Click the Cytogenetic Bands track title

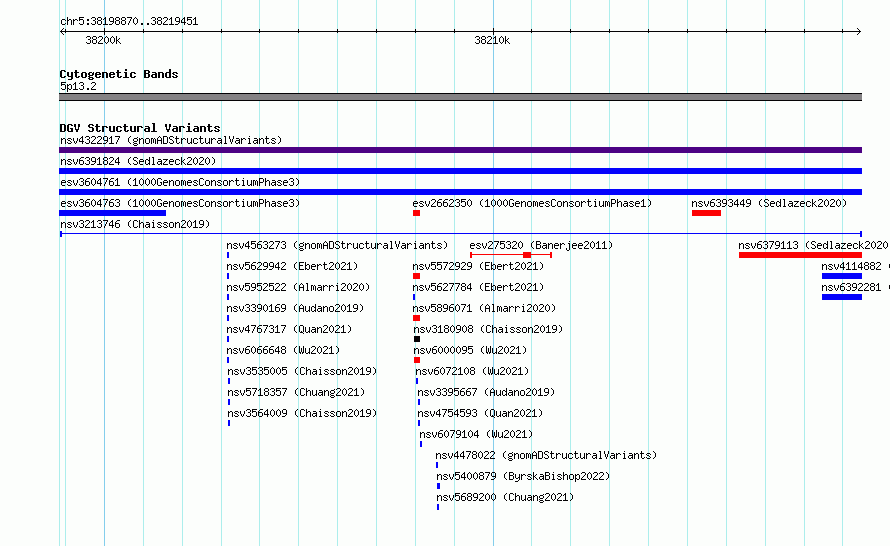(x=119, y=74)
